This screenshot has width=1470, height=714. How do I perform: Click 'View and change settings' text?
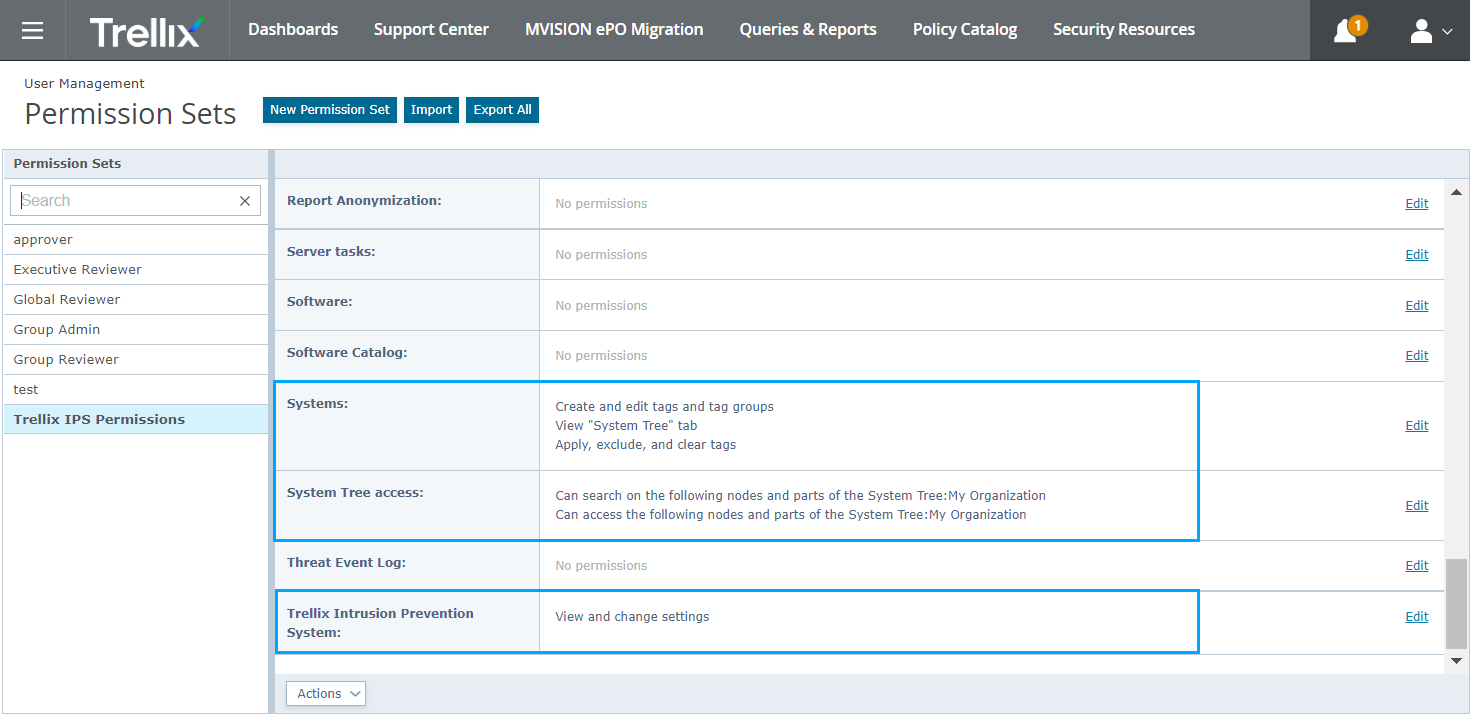pos(632,617)
